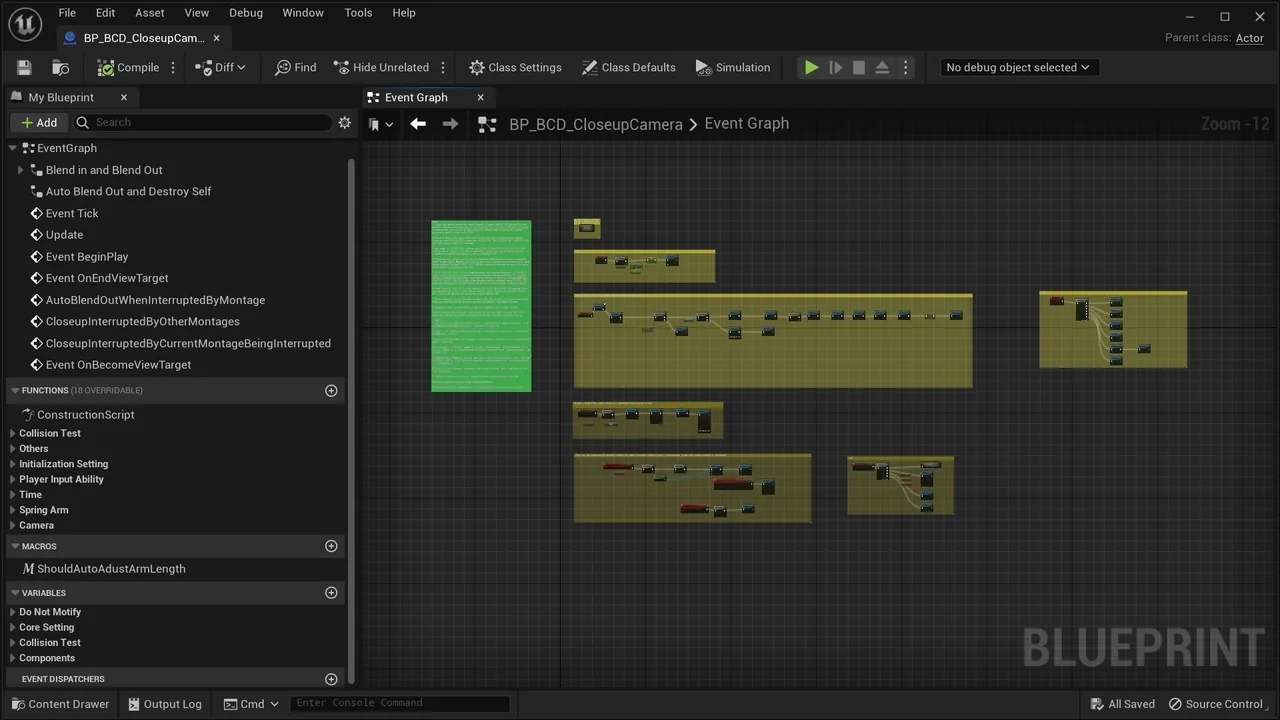The height and width of the screenshot is (720, 1280).
Task: Click the Compile button
Action: [x=128, y=68]
